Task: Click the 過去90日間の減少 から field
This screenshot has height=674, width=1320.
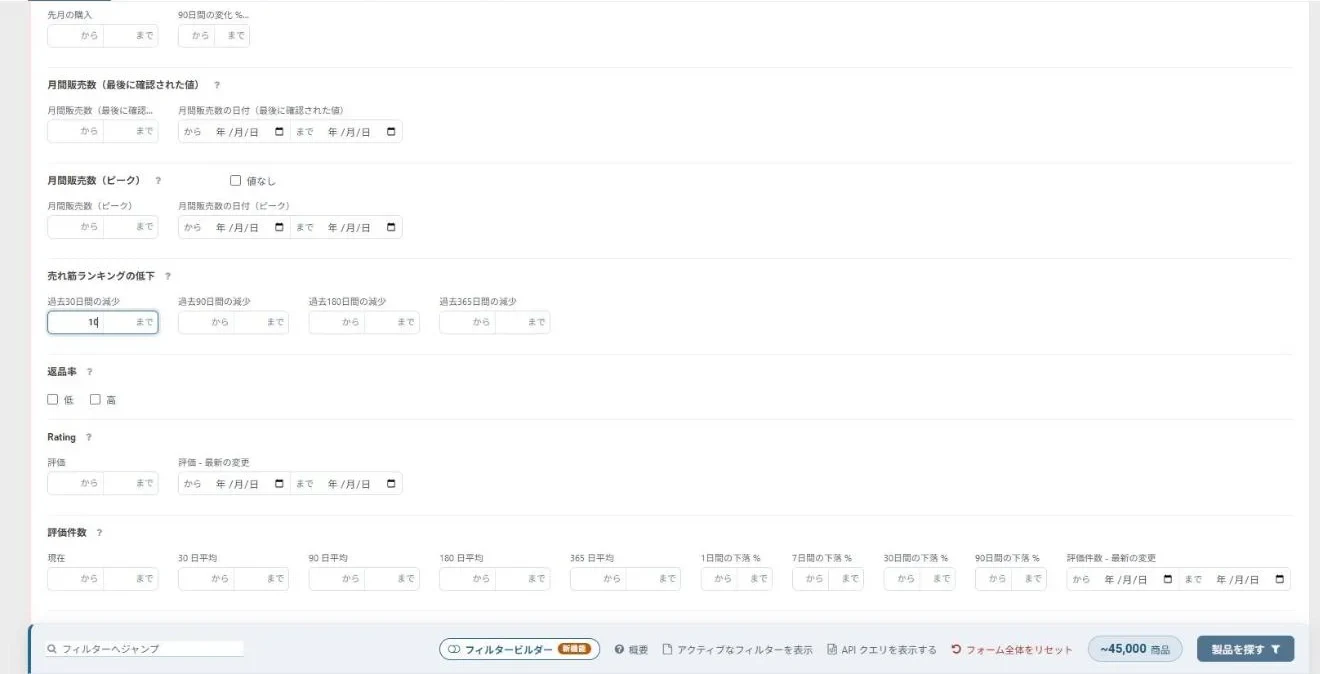Action: click(206, 322)
